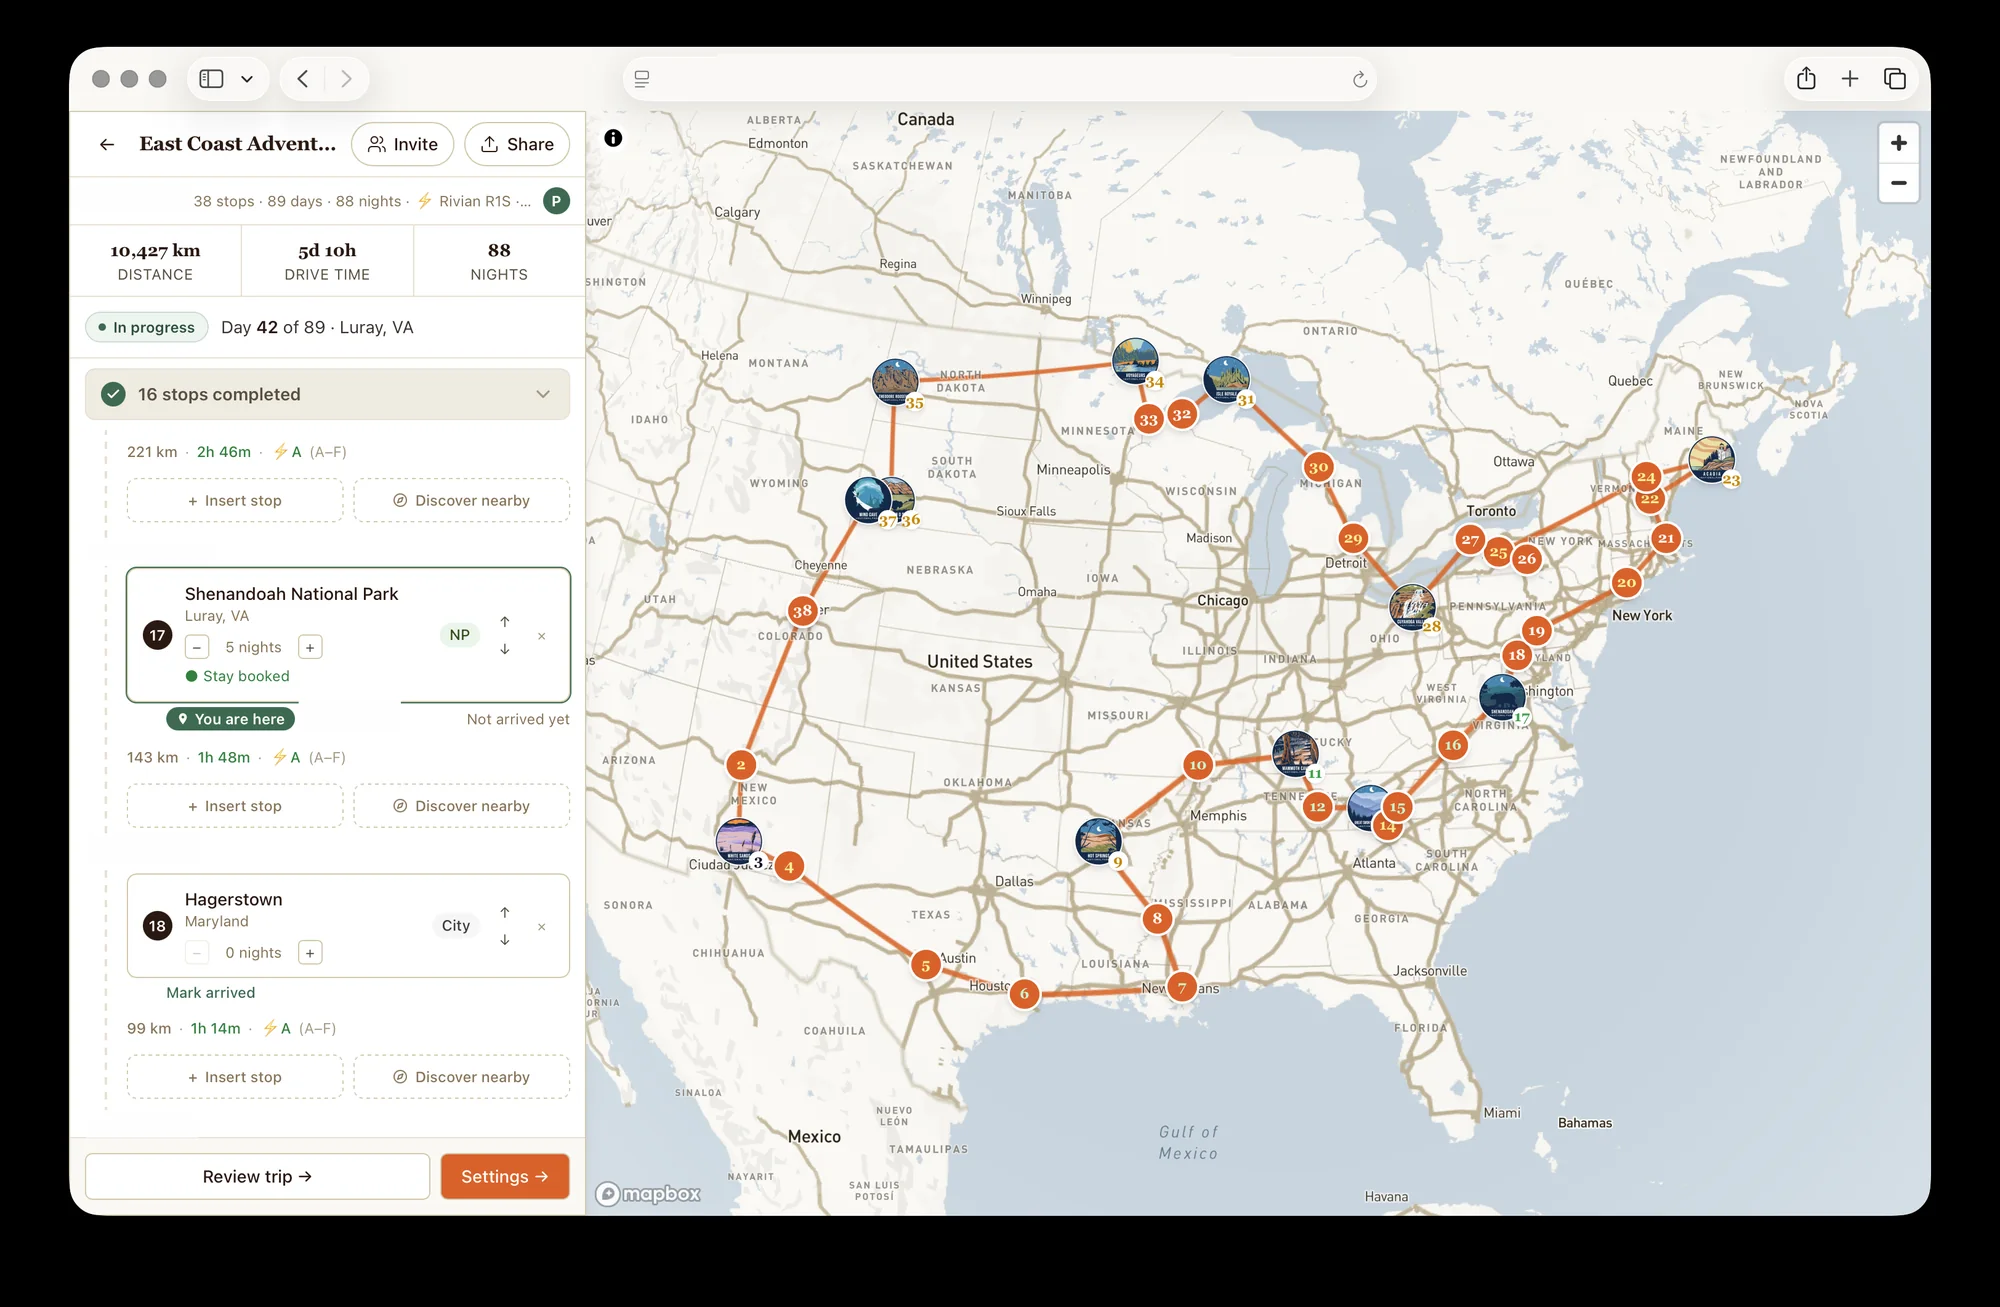Move Hagerstown stop up

pos(505,912)
